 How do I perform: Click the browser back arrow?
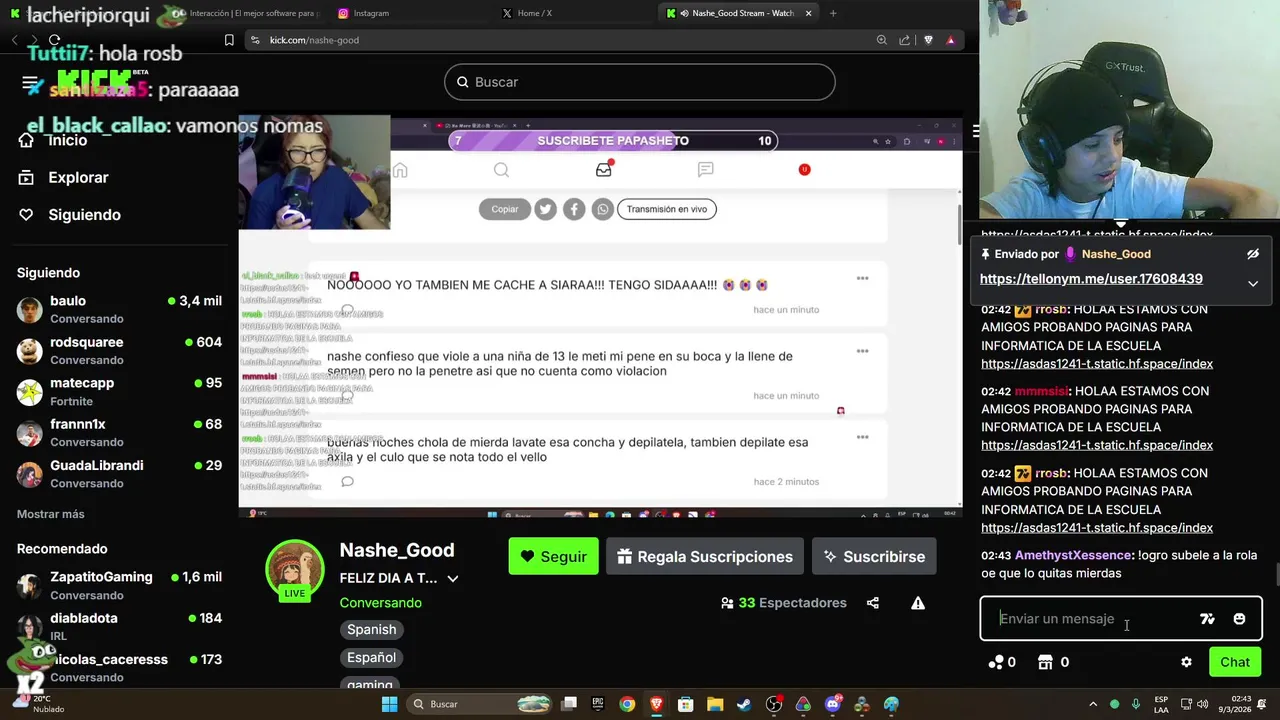click(14, 40)
